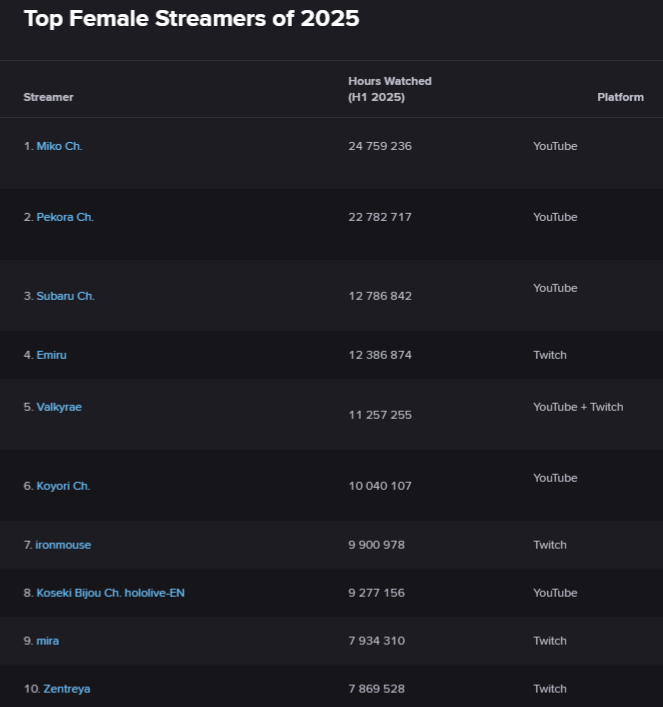Click the Hours Watched (H1 2025) column header

[389, 89]
